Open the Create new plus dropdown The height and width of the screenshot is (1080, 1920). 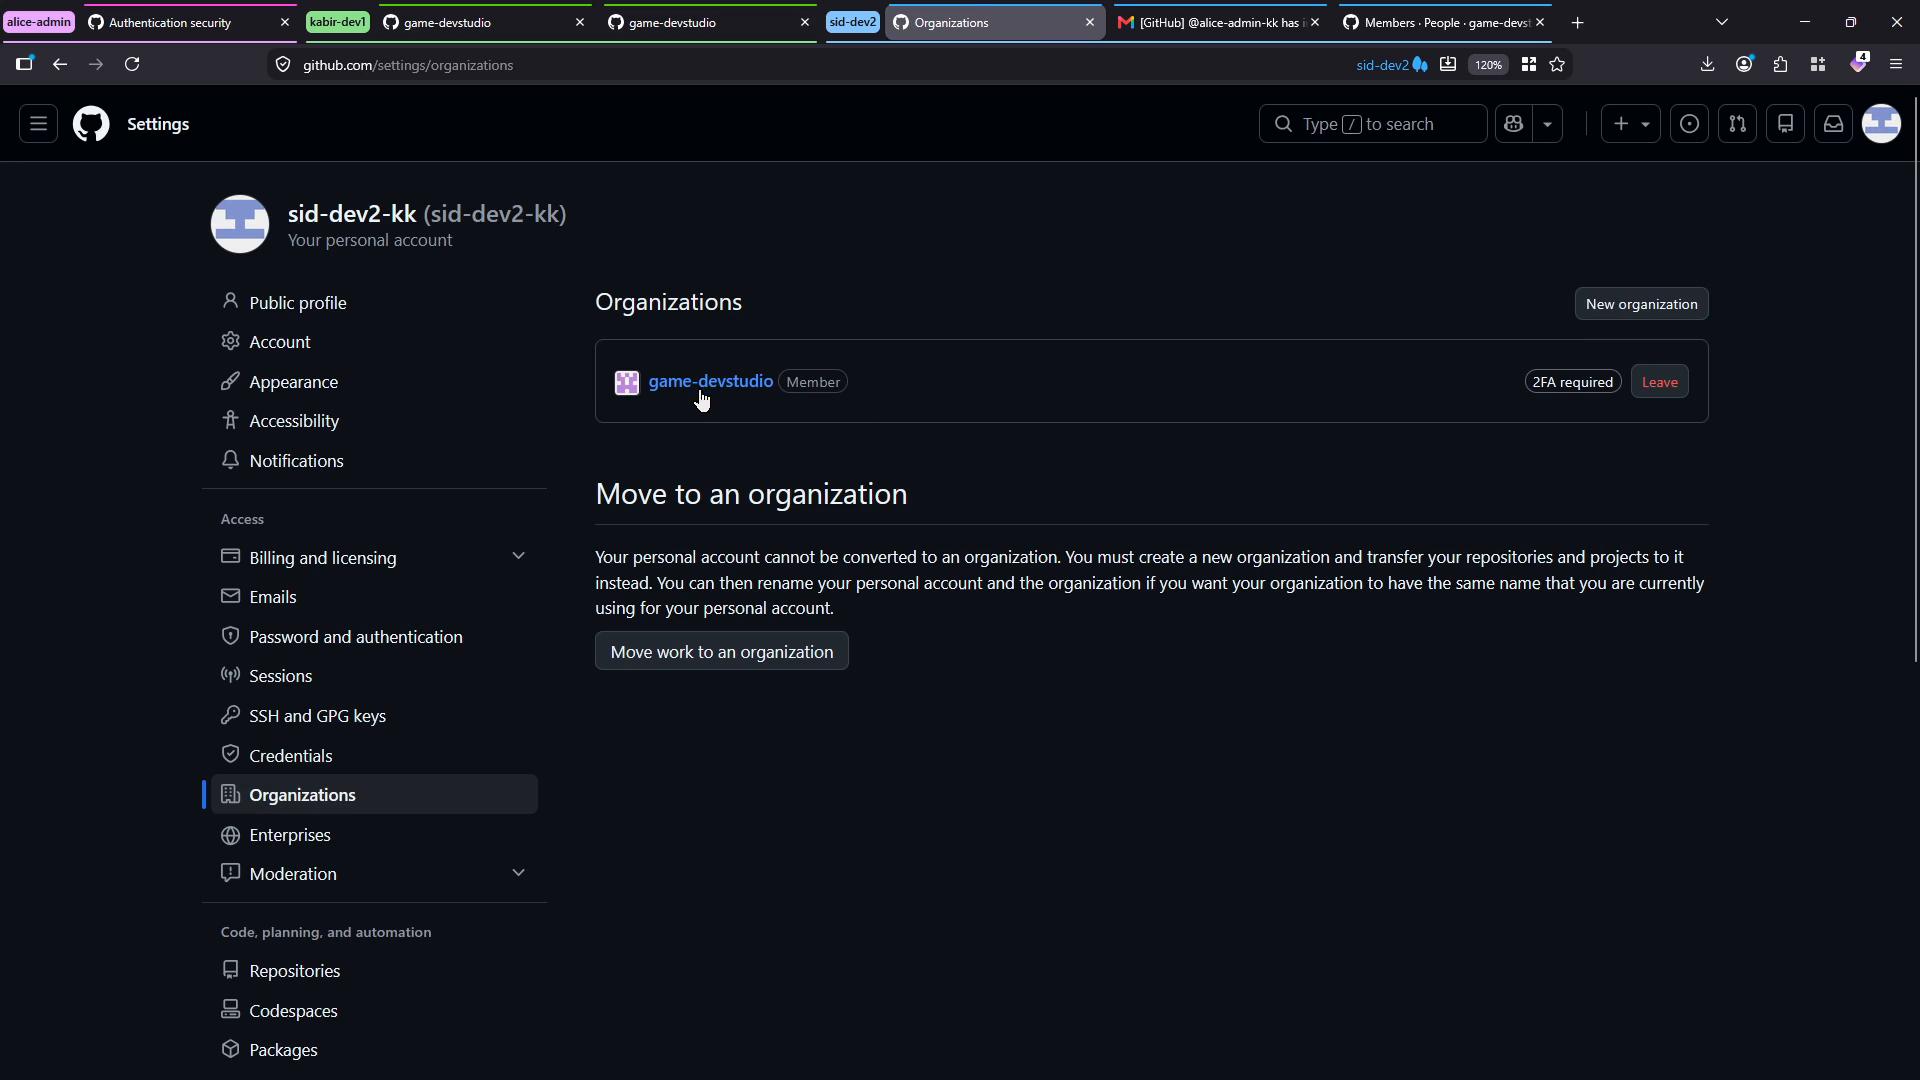coord(1630,124)
